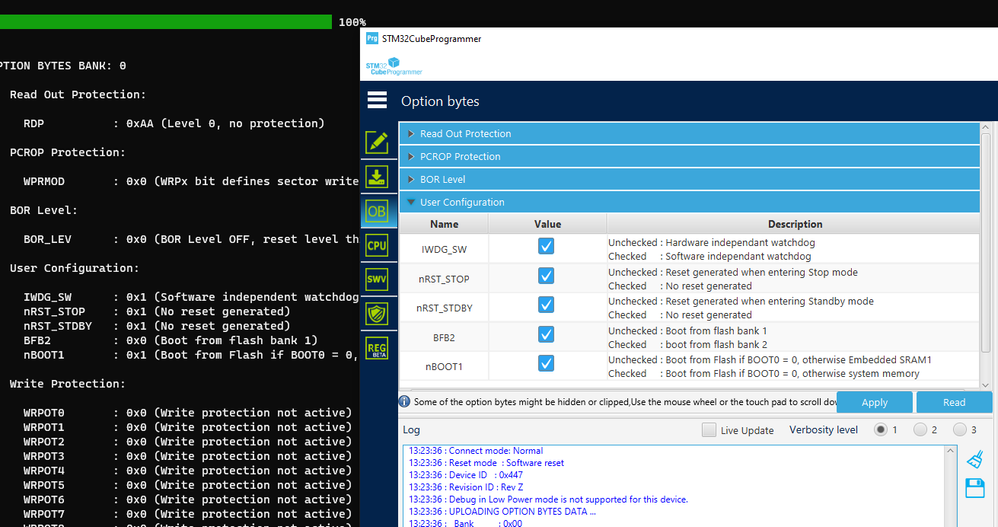Enable the Live Update checkbox
998x527 pixels.
click(709, 430)
